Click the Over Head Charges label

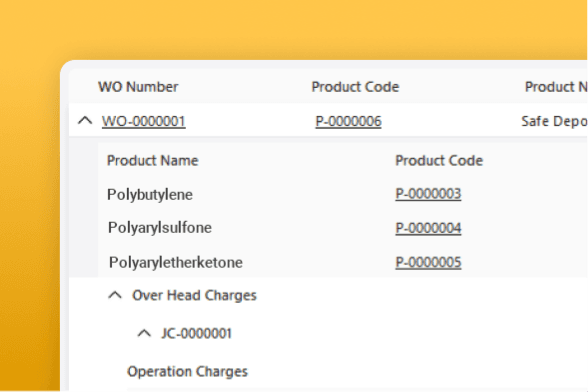pyautogui.click(x=194, y=295)
